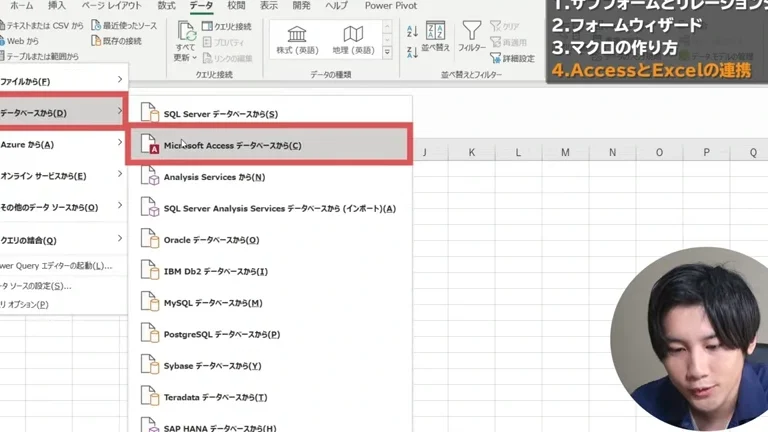Select column O header

(659, 152)
